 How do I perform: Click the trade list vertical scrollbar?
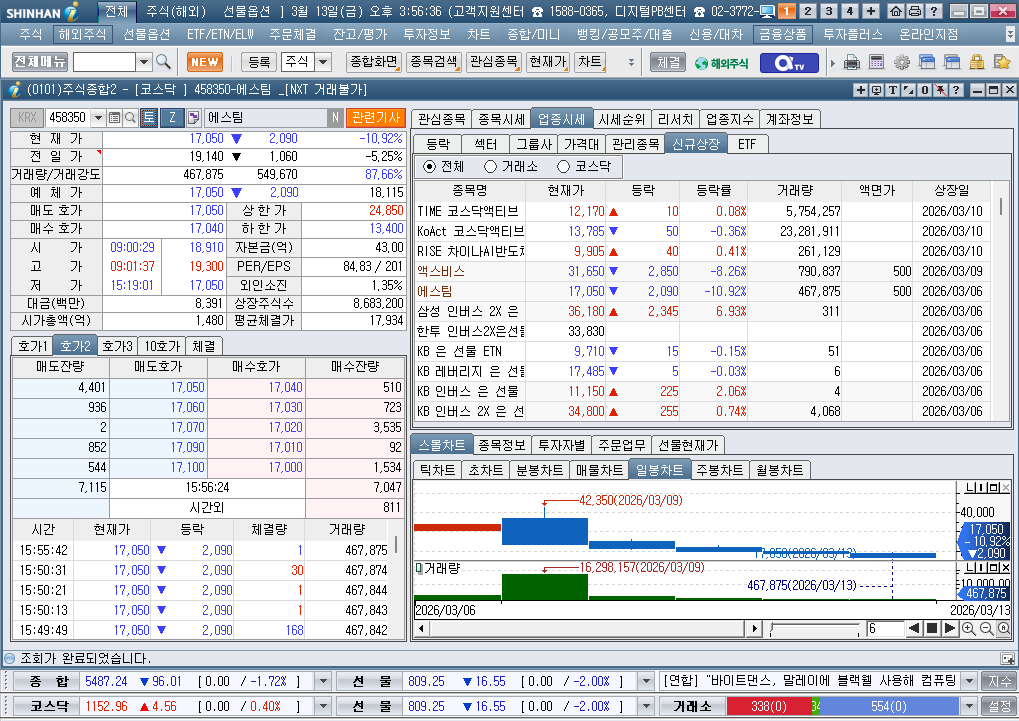(x=396, y=544)
